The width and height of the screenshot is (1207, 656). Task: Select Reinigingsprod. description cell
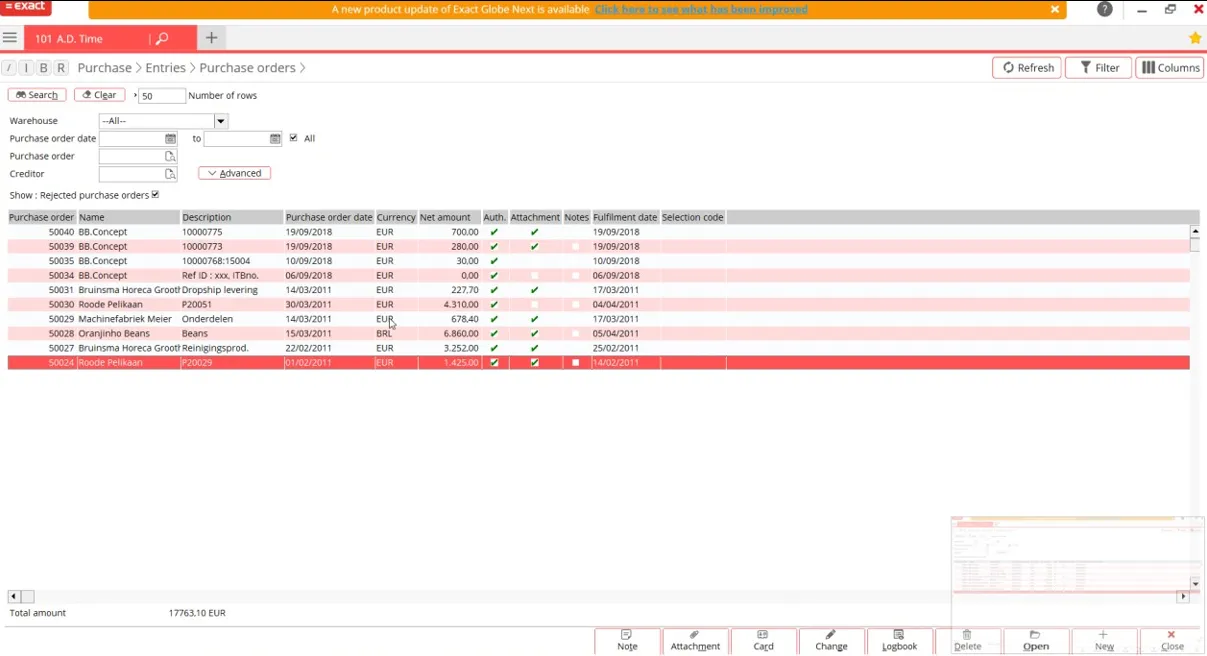pos(232,348)
